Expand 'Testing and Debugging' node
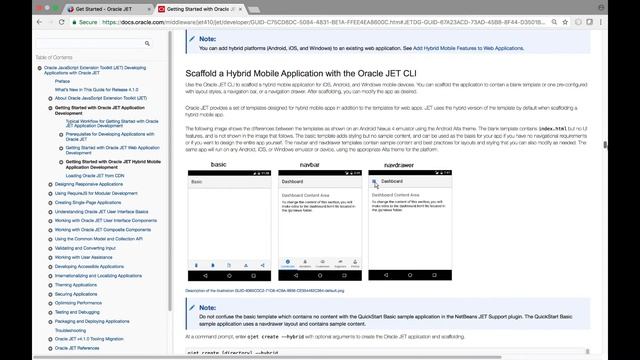The height and width of the screenshot is (360, 640). (x=50, y=313)
